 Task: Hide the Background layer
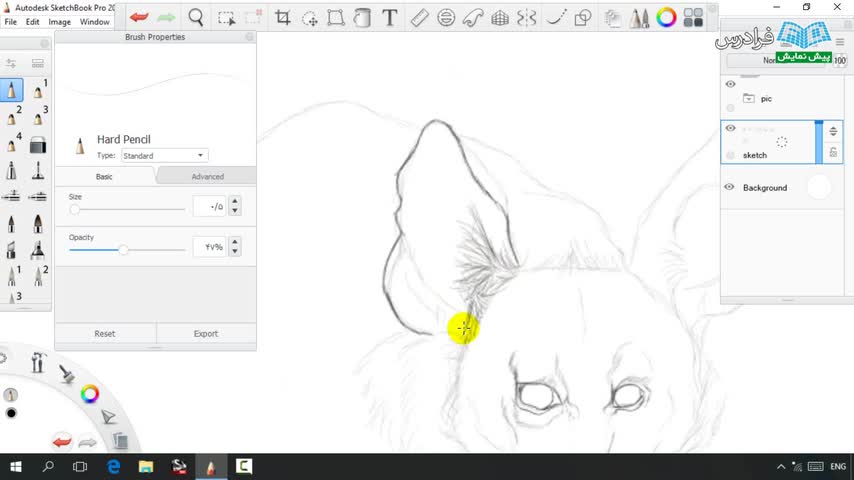coord(730,187)
